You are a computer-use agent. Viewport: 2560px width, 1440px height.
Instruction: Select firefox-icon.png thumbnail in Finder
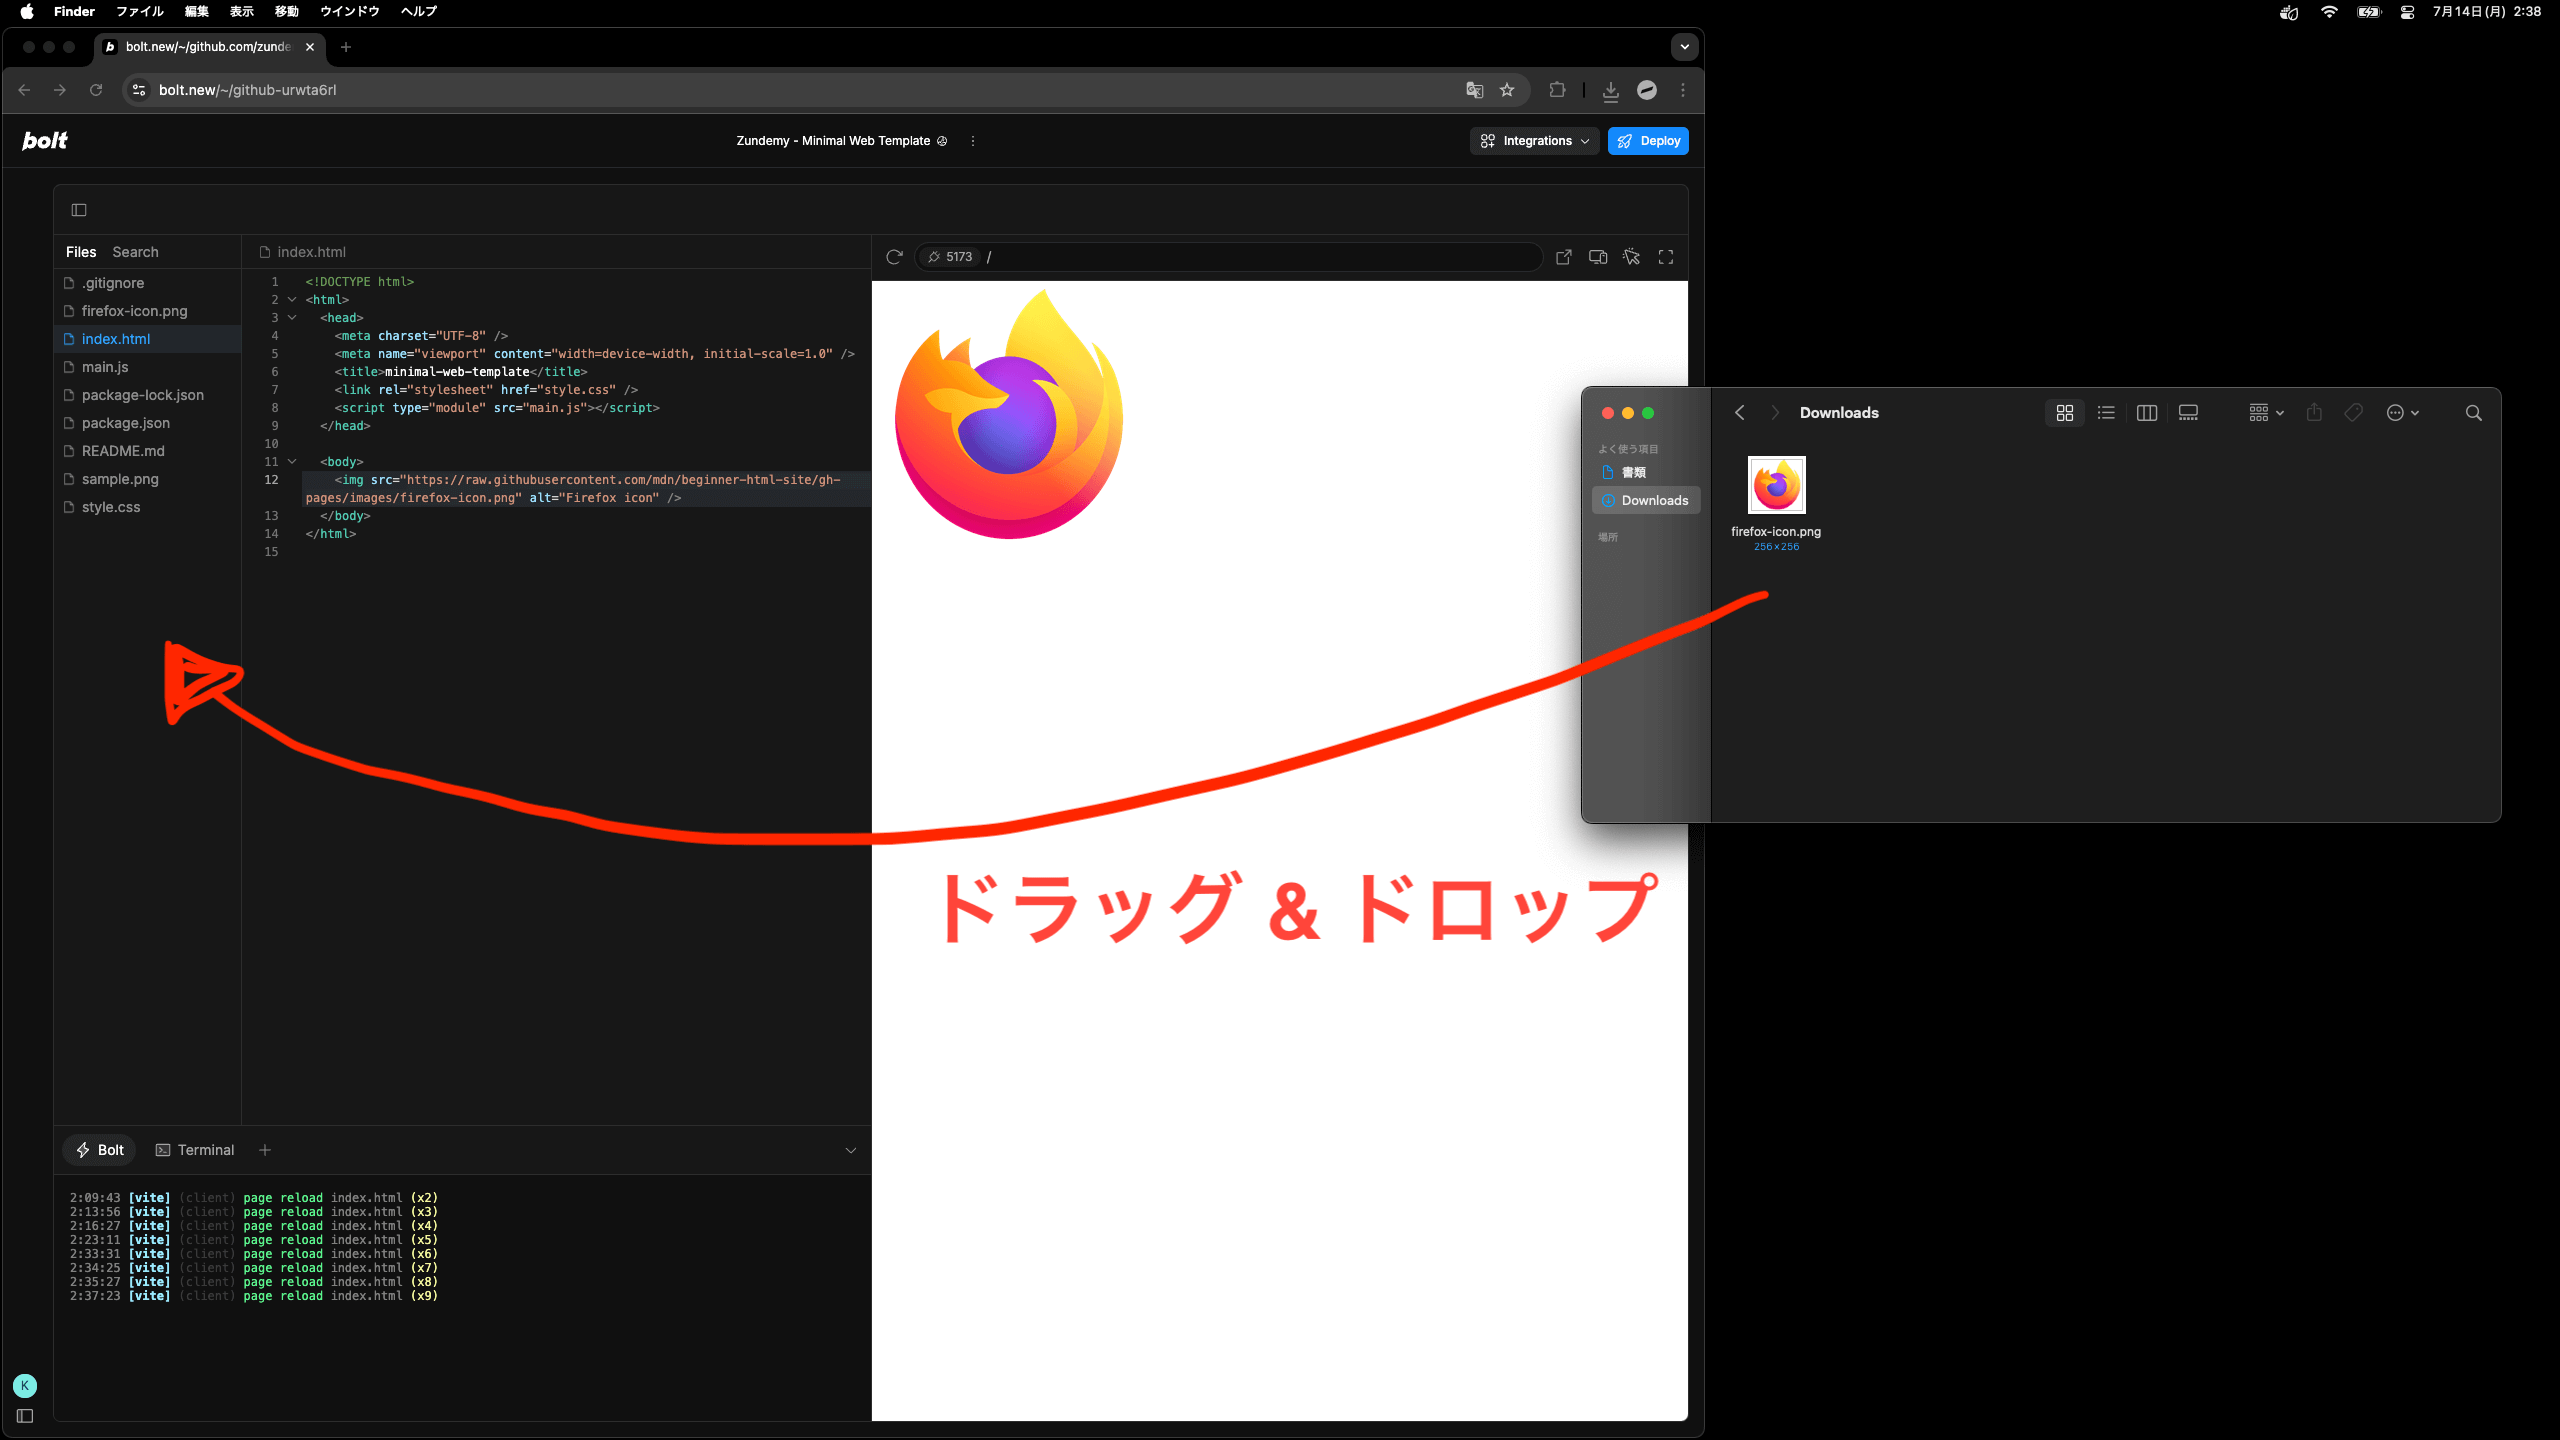click(1776, 485)
